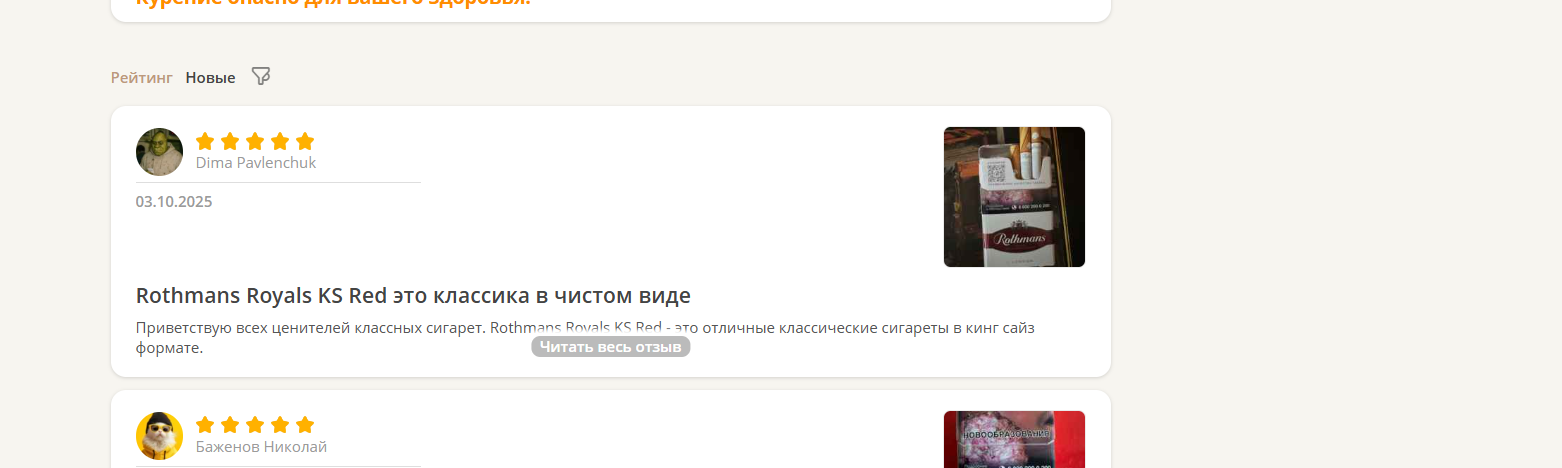The width and height of the screenshot is (1562, 468).
Task: Sort reviews by Рейтинг
Action: coord(142,77)
